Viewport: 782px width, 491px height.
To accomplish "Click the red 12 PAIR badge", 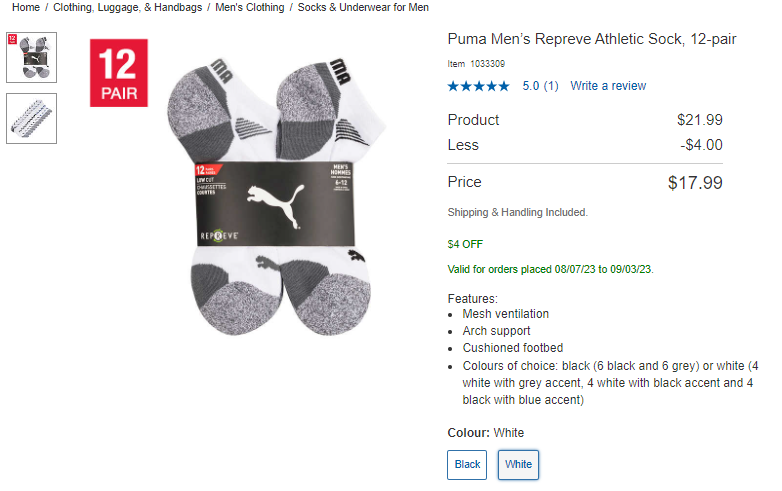I will [119, 72].
